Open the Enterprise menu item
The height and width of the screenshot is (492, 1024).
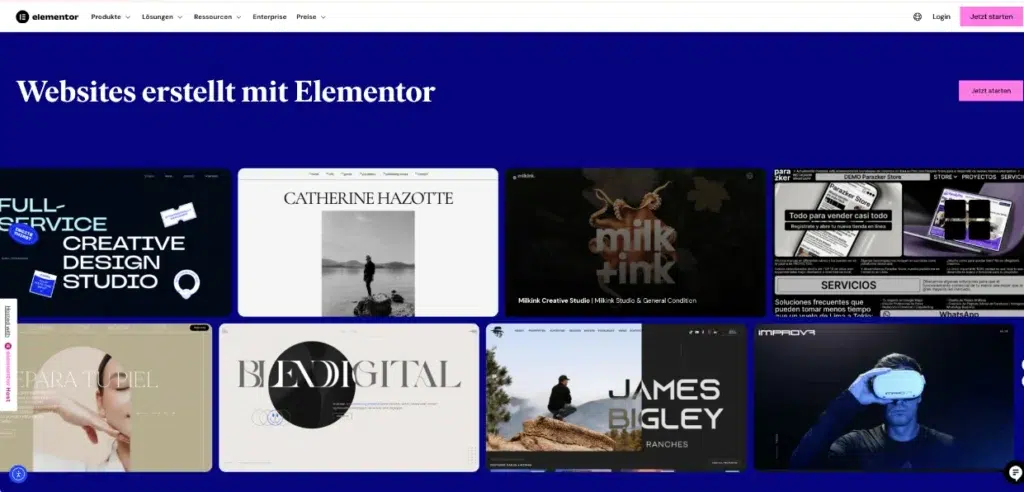[x=269, y=17]
